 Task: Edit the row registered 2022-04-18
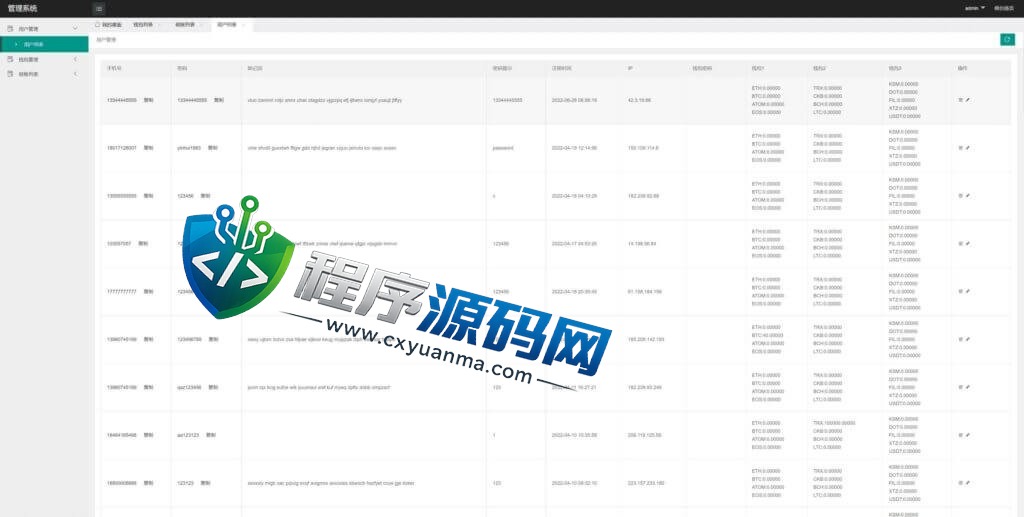click(967, 196)
